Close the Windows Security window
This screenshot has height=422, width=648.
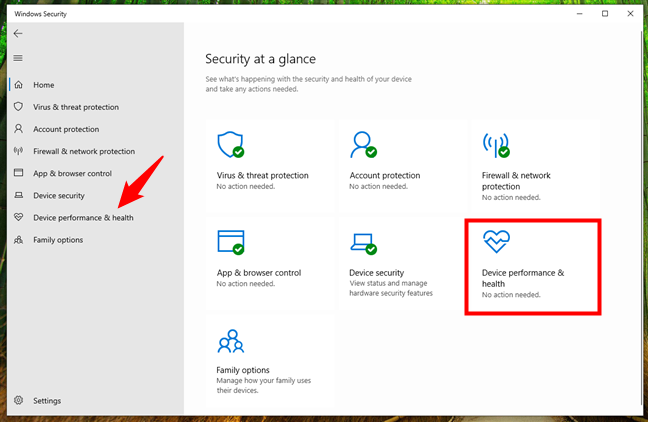pos(630,14)
